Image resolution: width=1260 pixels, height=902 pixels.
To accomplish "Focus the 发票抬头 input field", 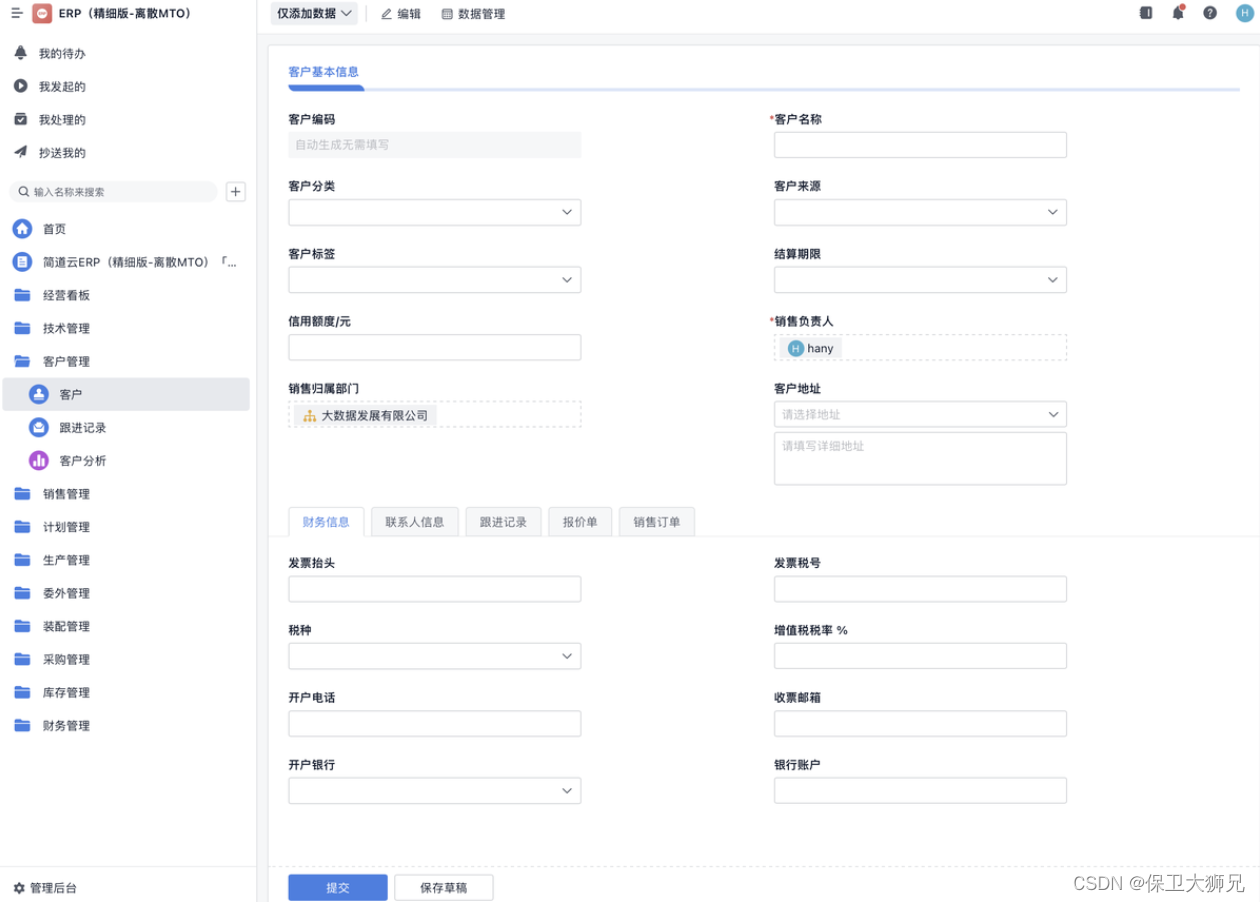I will (x=434, y=589).
